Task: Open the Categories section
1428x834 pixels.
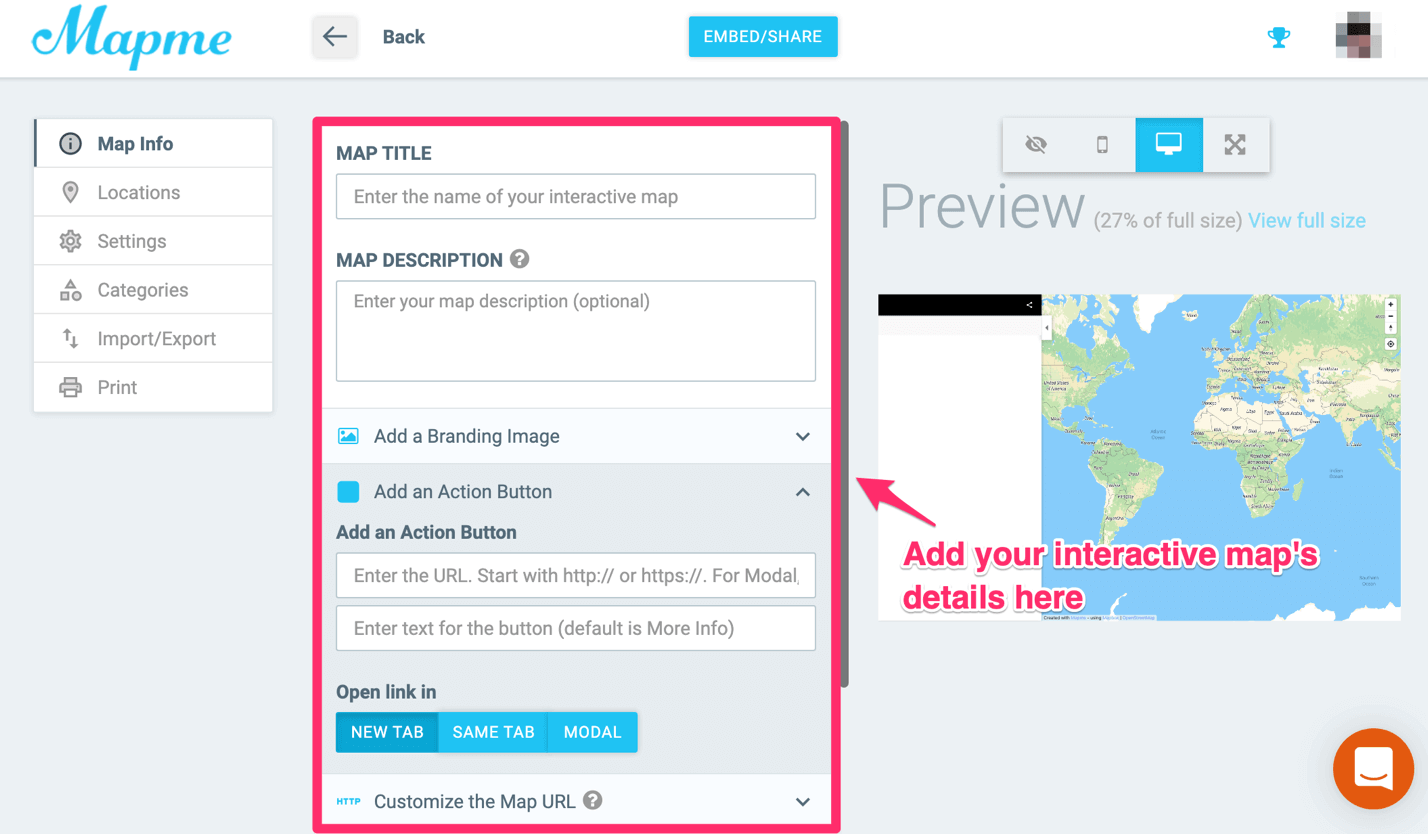Action: point(153,290)
